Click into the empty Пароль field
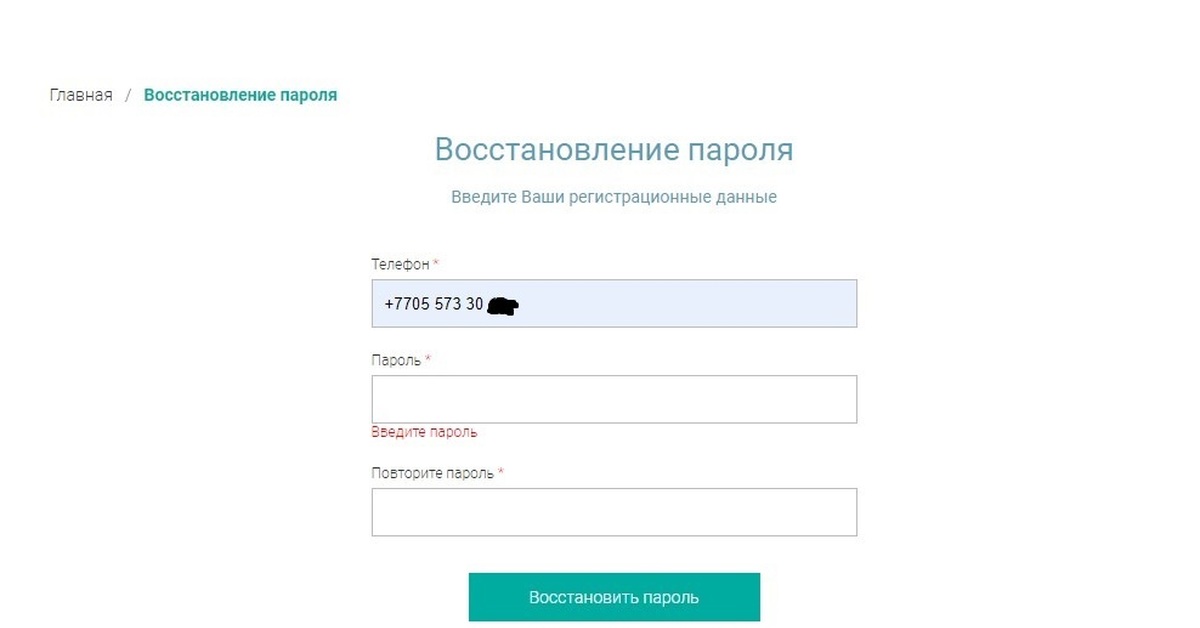Screen dimensions: 1200x628 614,399
